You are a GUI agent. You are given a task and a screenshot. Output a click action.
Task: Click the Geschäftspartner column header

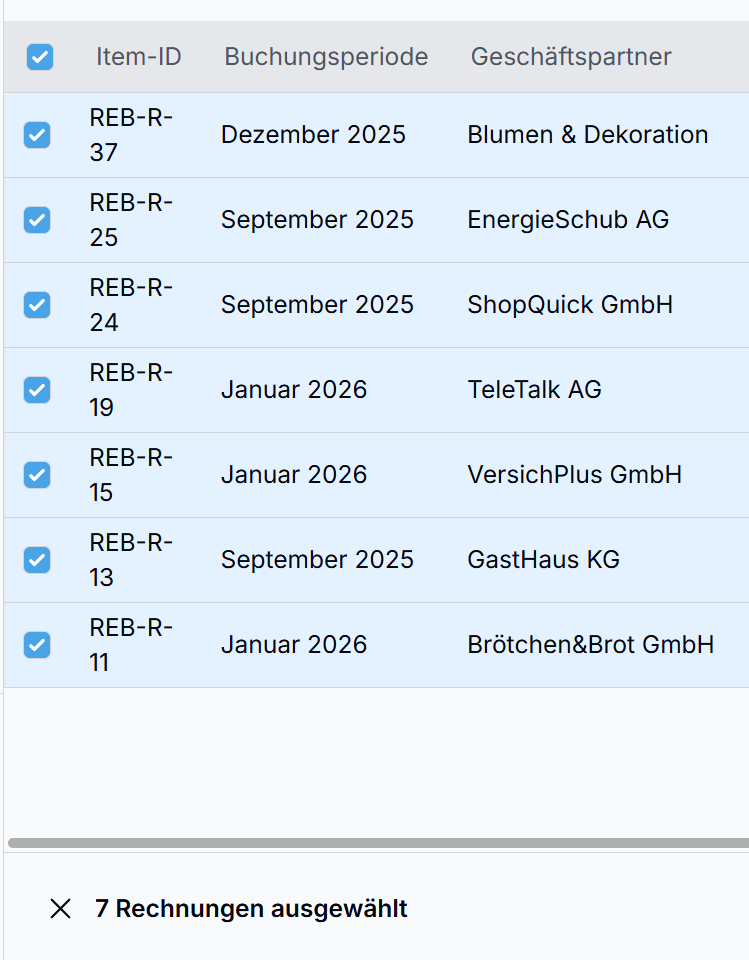click(571, 57)
